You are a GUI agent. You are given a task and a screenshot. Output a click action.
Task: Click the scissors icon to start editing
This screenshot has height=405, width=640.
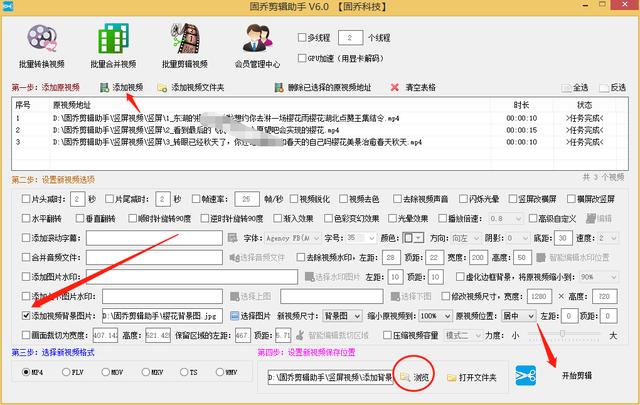528,375
